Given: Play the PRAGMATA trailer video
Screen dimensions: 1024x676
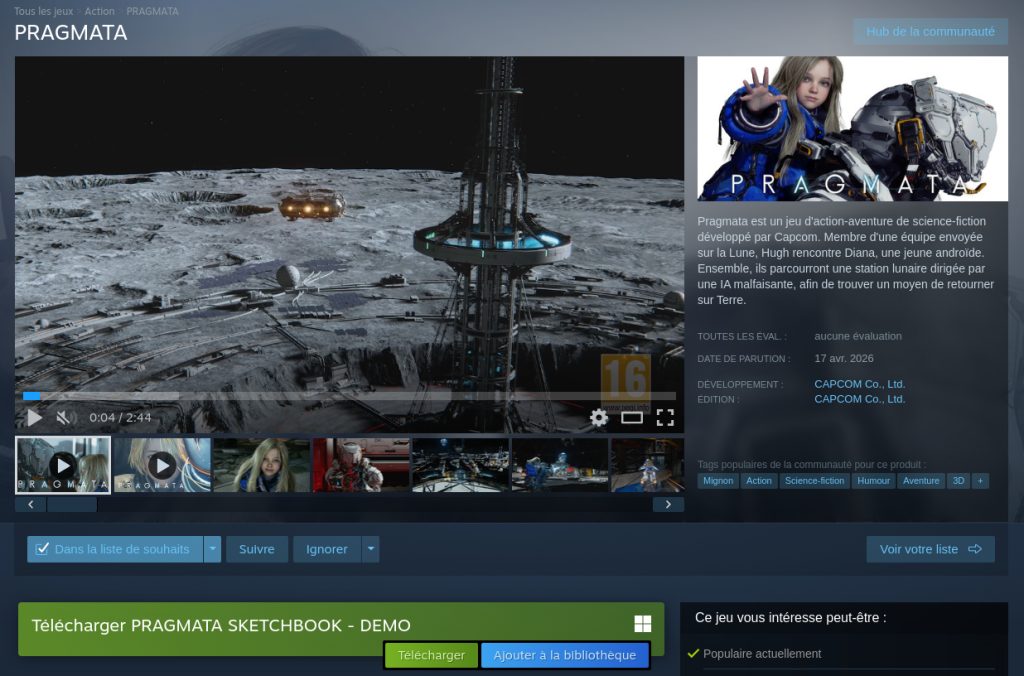Looking at the screenshot, I should (33, 417).
